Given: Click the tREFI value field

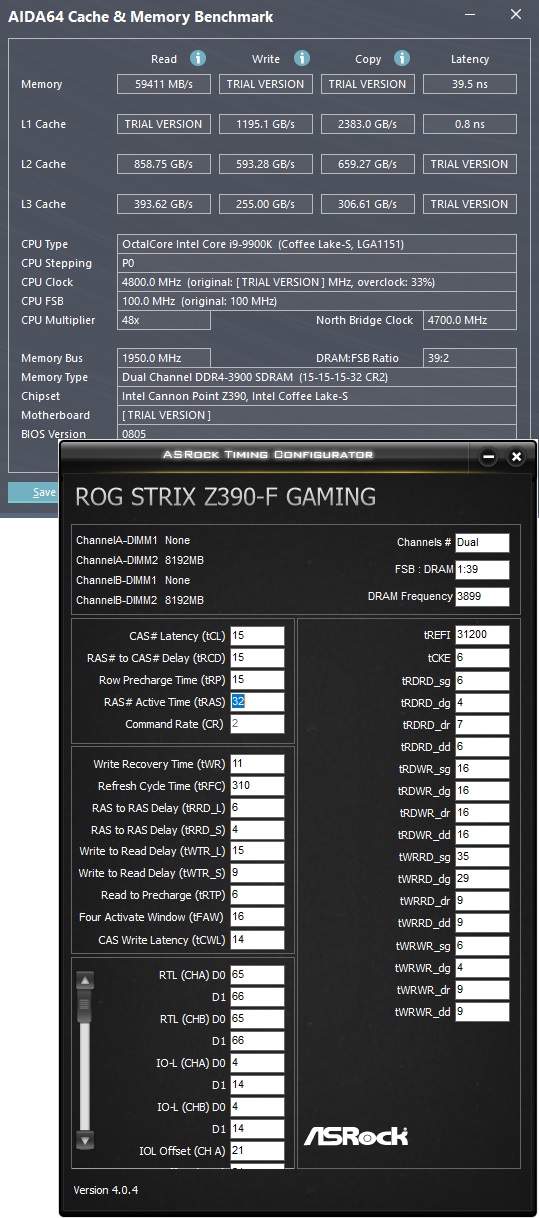Looking at the screenshot, I should point(482,635).
